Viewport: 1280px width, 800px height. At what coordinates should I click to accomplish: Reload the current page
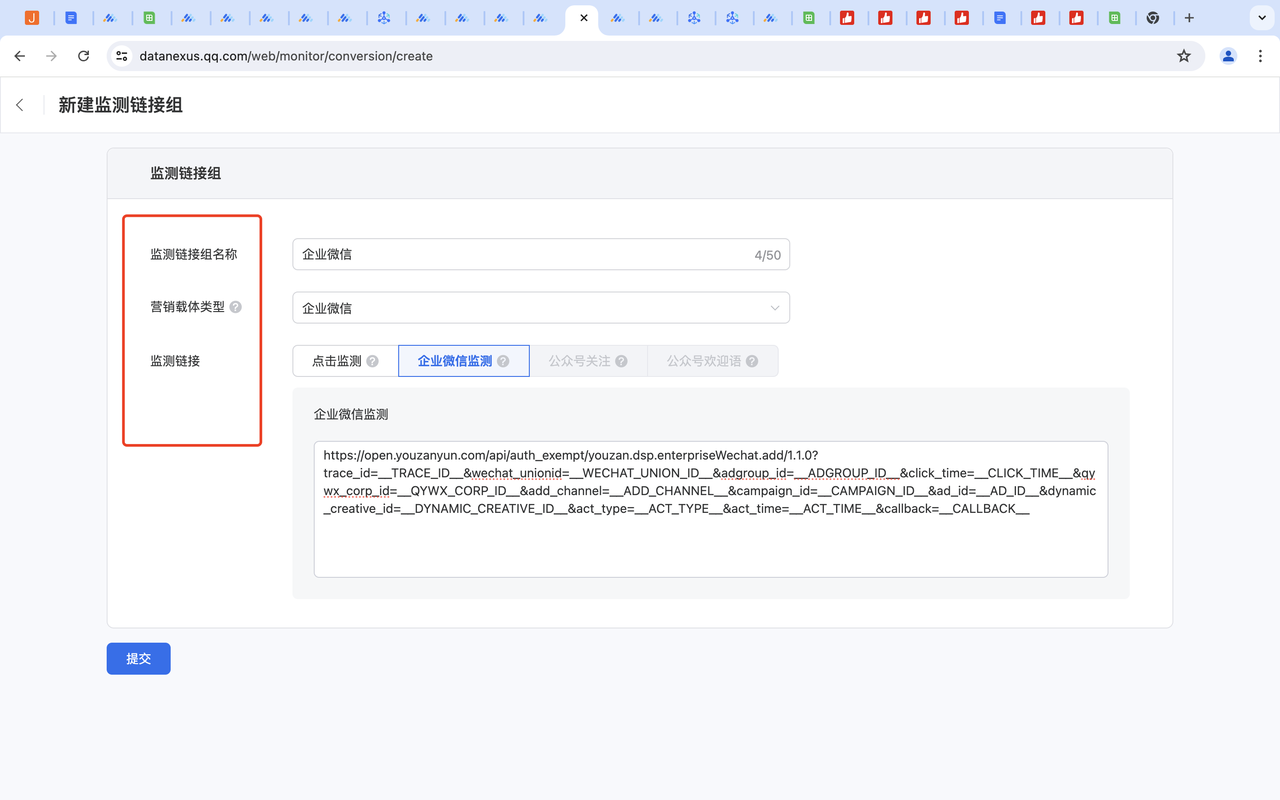point(84,56)
